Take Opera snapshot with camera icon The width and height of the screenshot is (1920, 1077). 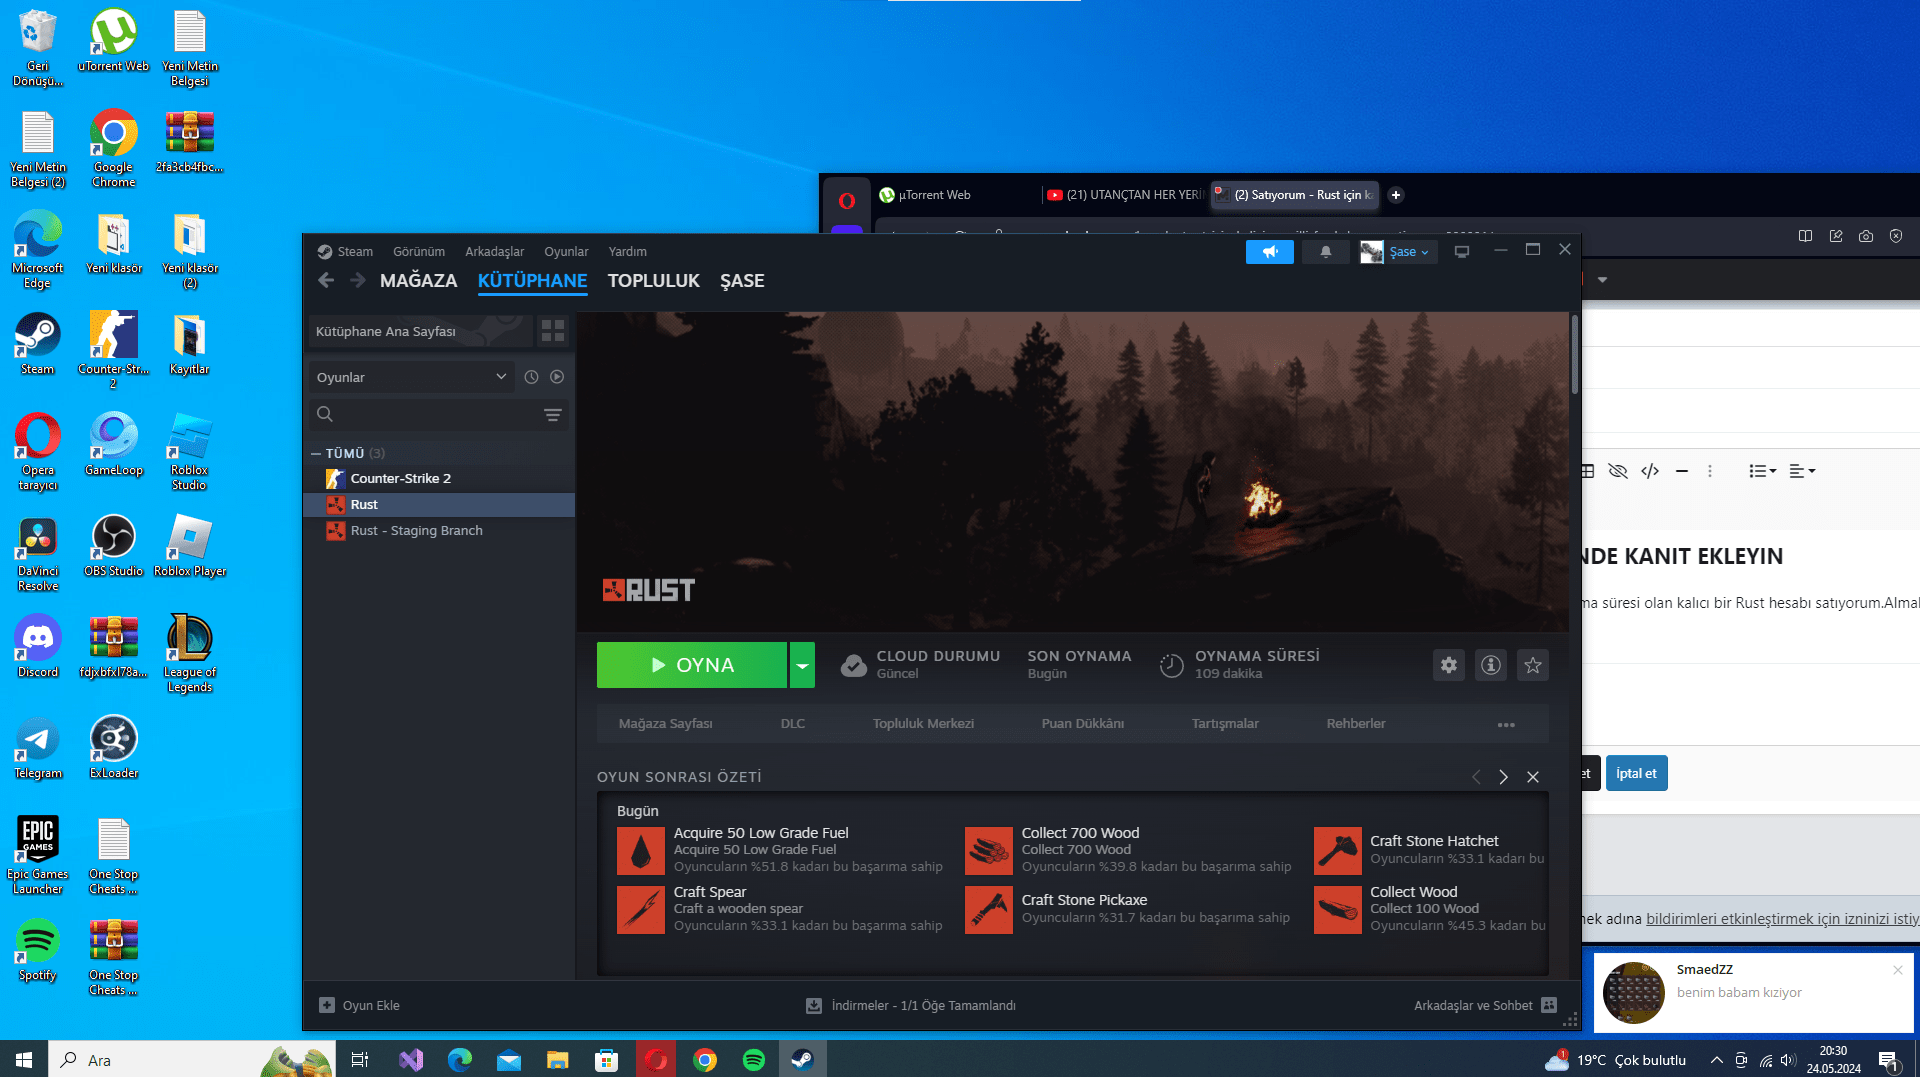(x=1866, y=236)
